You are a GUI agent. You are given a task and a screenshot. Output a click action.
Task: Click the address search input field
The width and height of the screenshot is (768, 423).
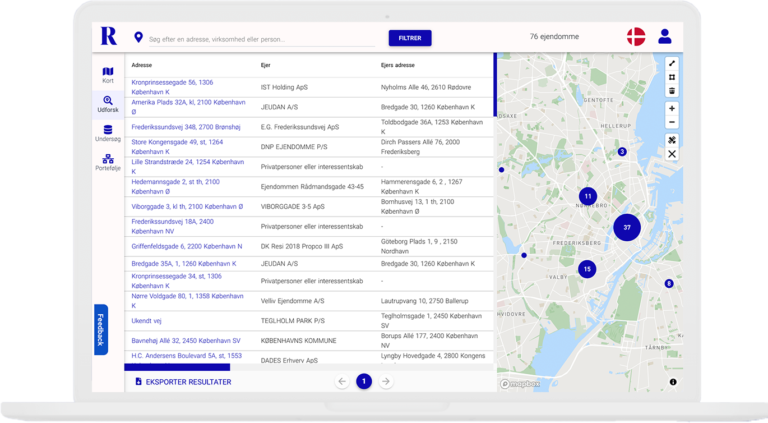[260, 38]
